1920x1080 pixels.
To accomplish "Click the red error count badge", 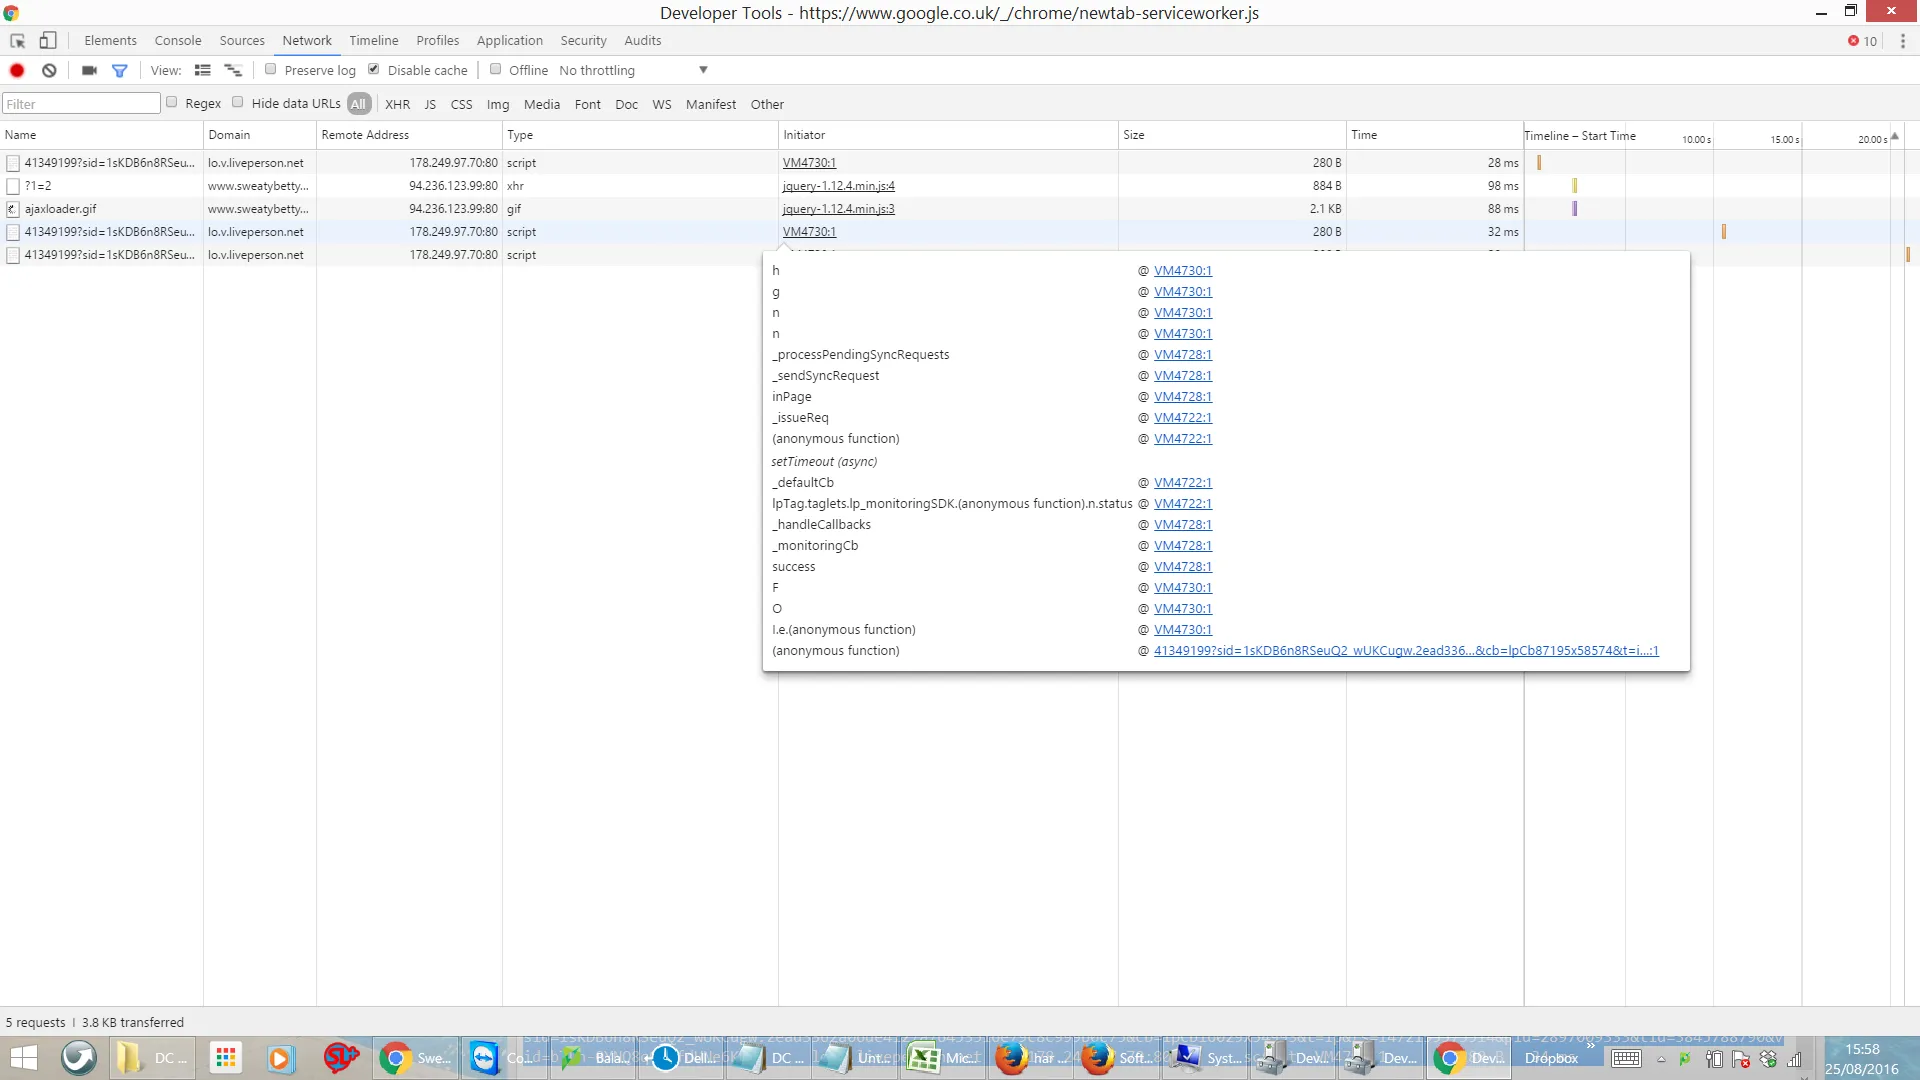I will point(1862,41).
